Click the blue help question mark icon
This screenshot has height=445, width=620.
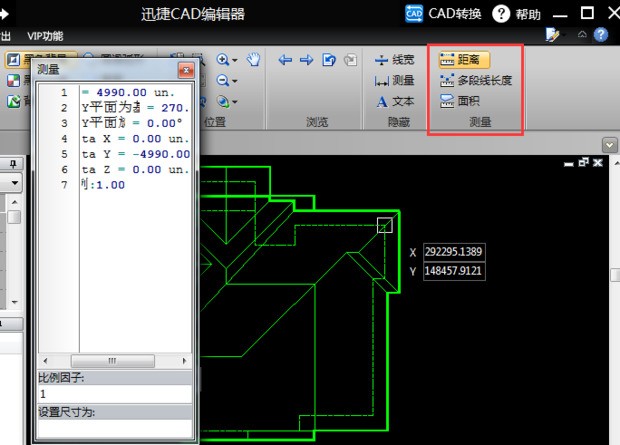pos(601,35)
